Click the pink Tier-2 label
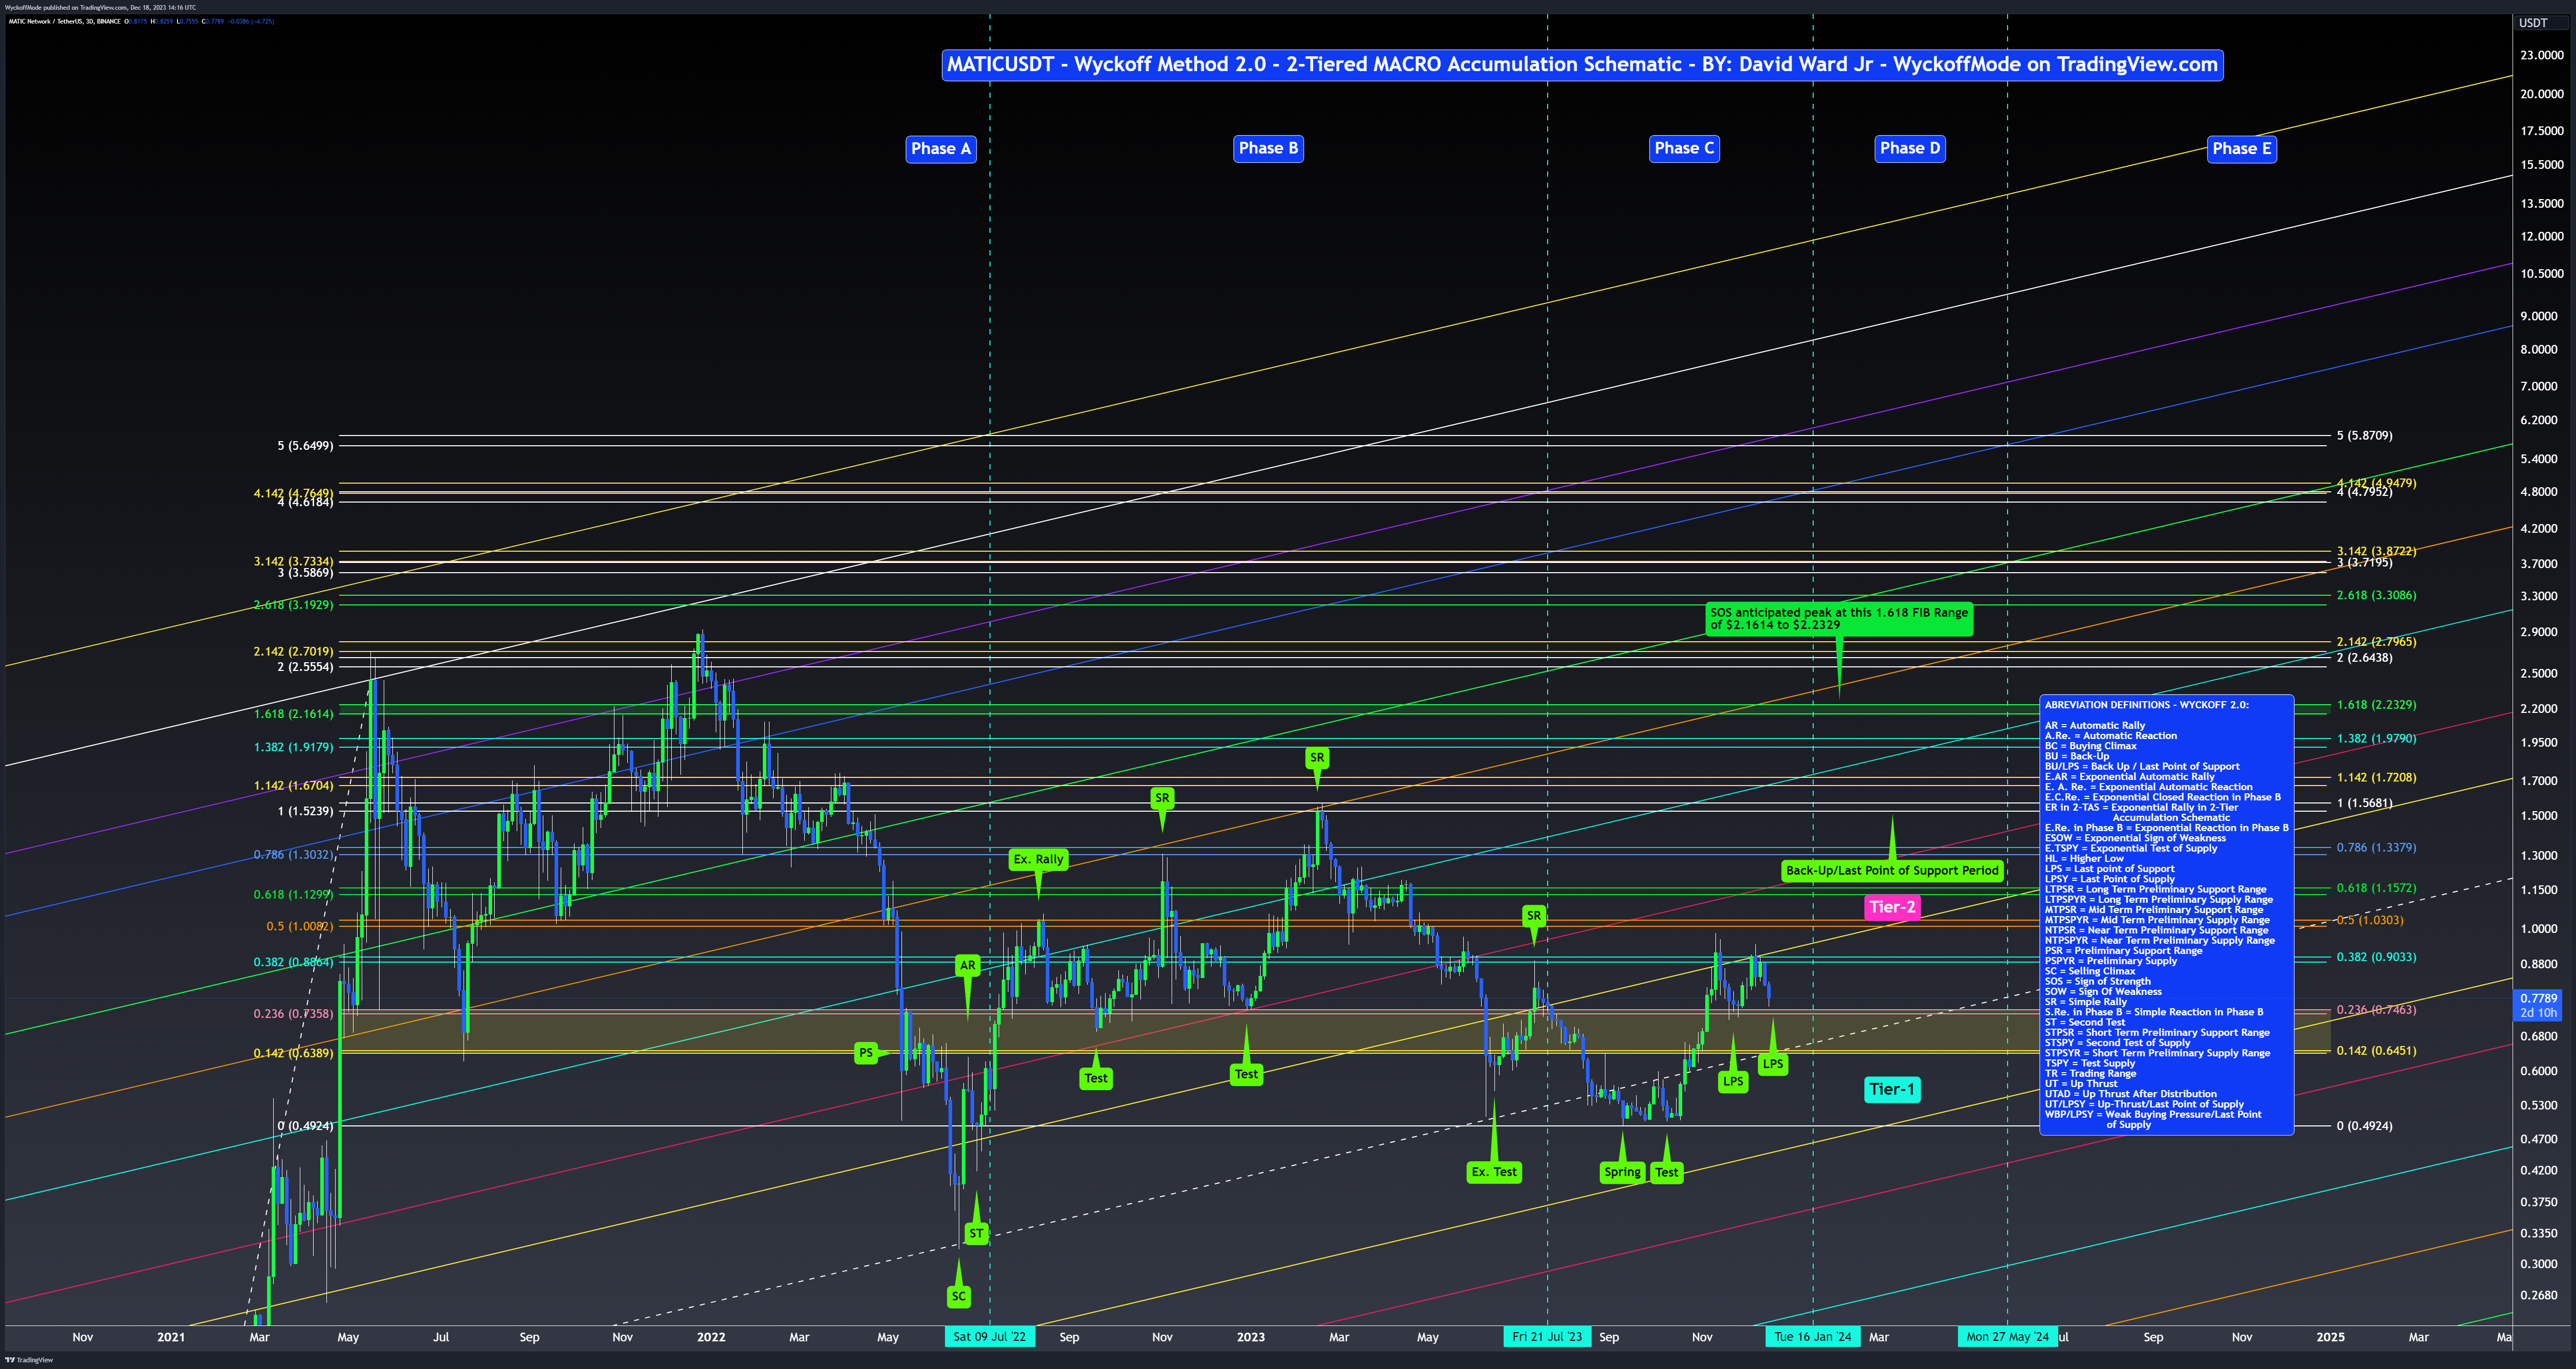2576x1369 pixels. tap(1892, 907)
